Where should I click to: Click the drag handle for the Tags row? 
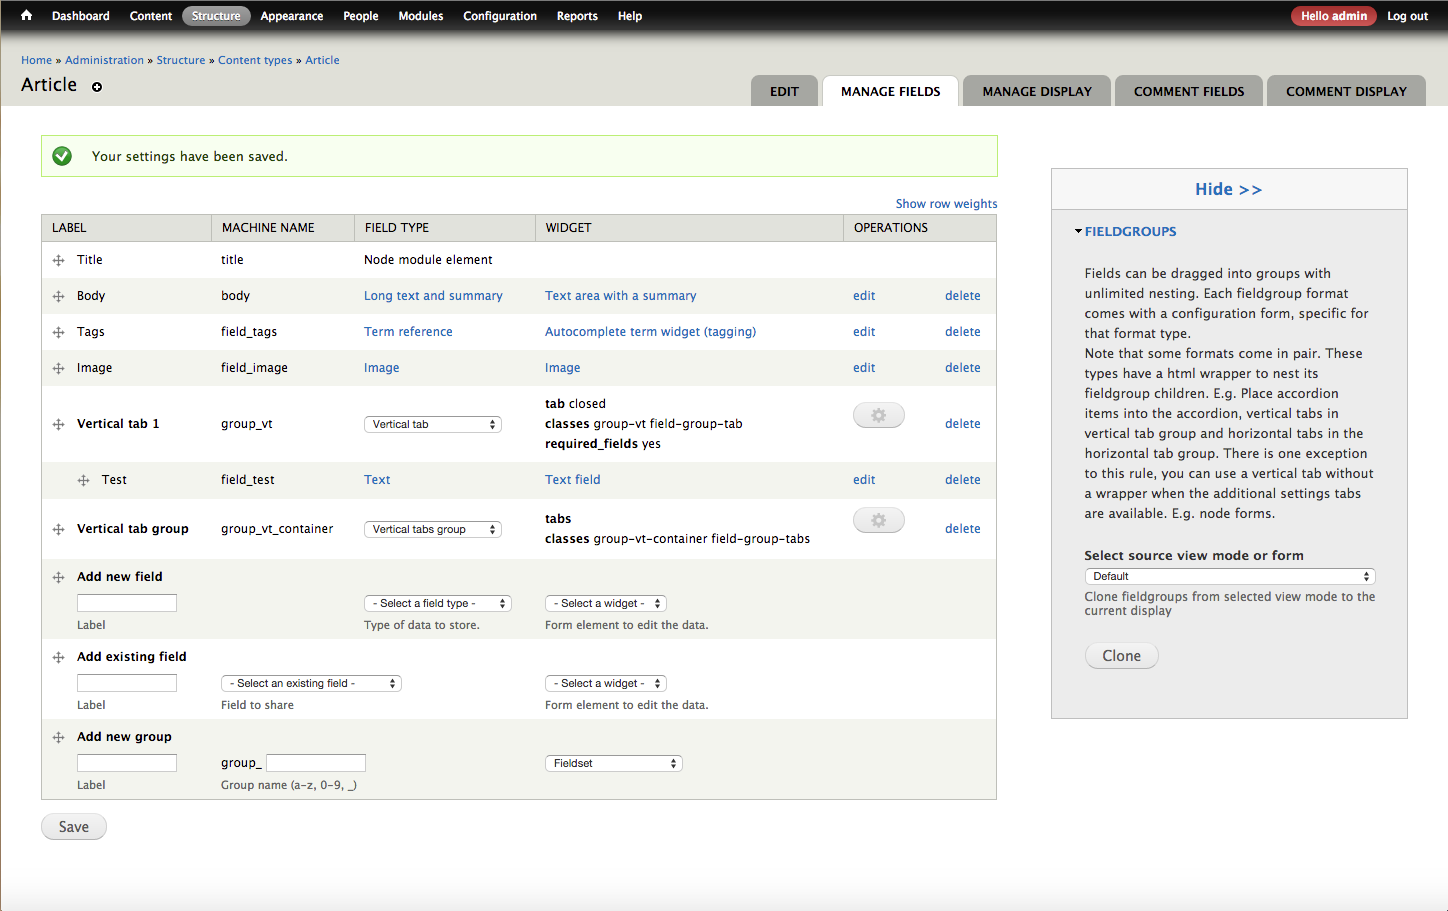pyautogui.click(x=59, y=333)
